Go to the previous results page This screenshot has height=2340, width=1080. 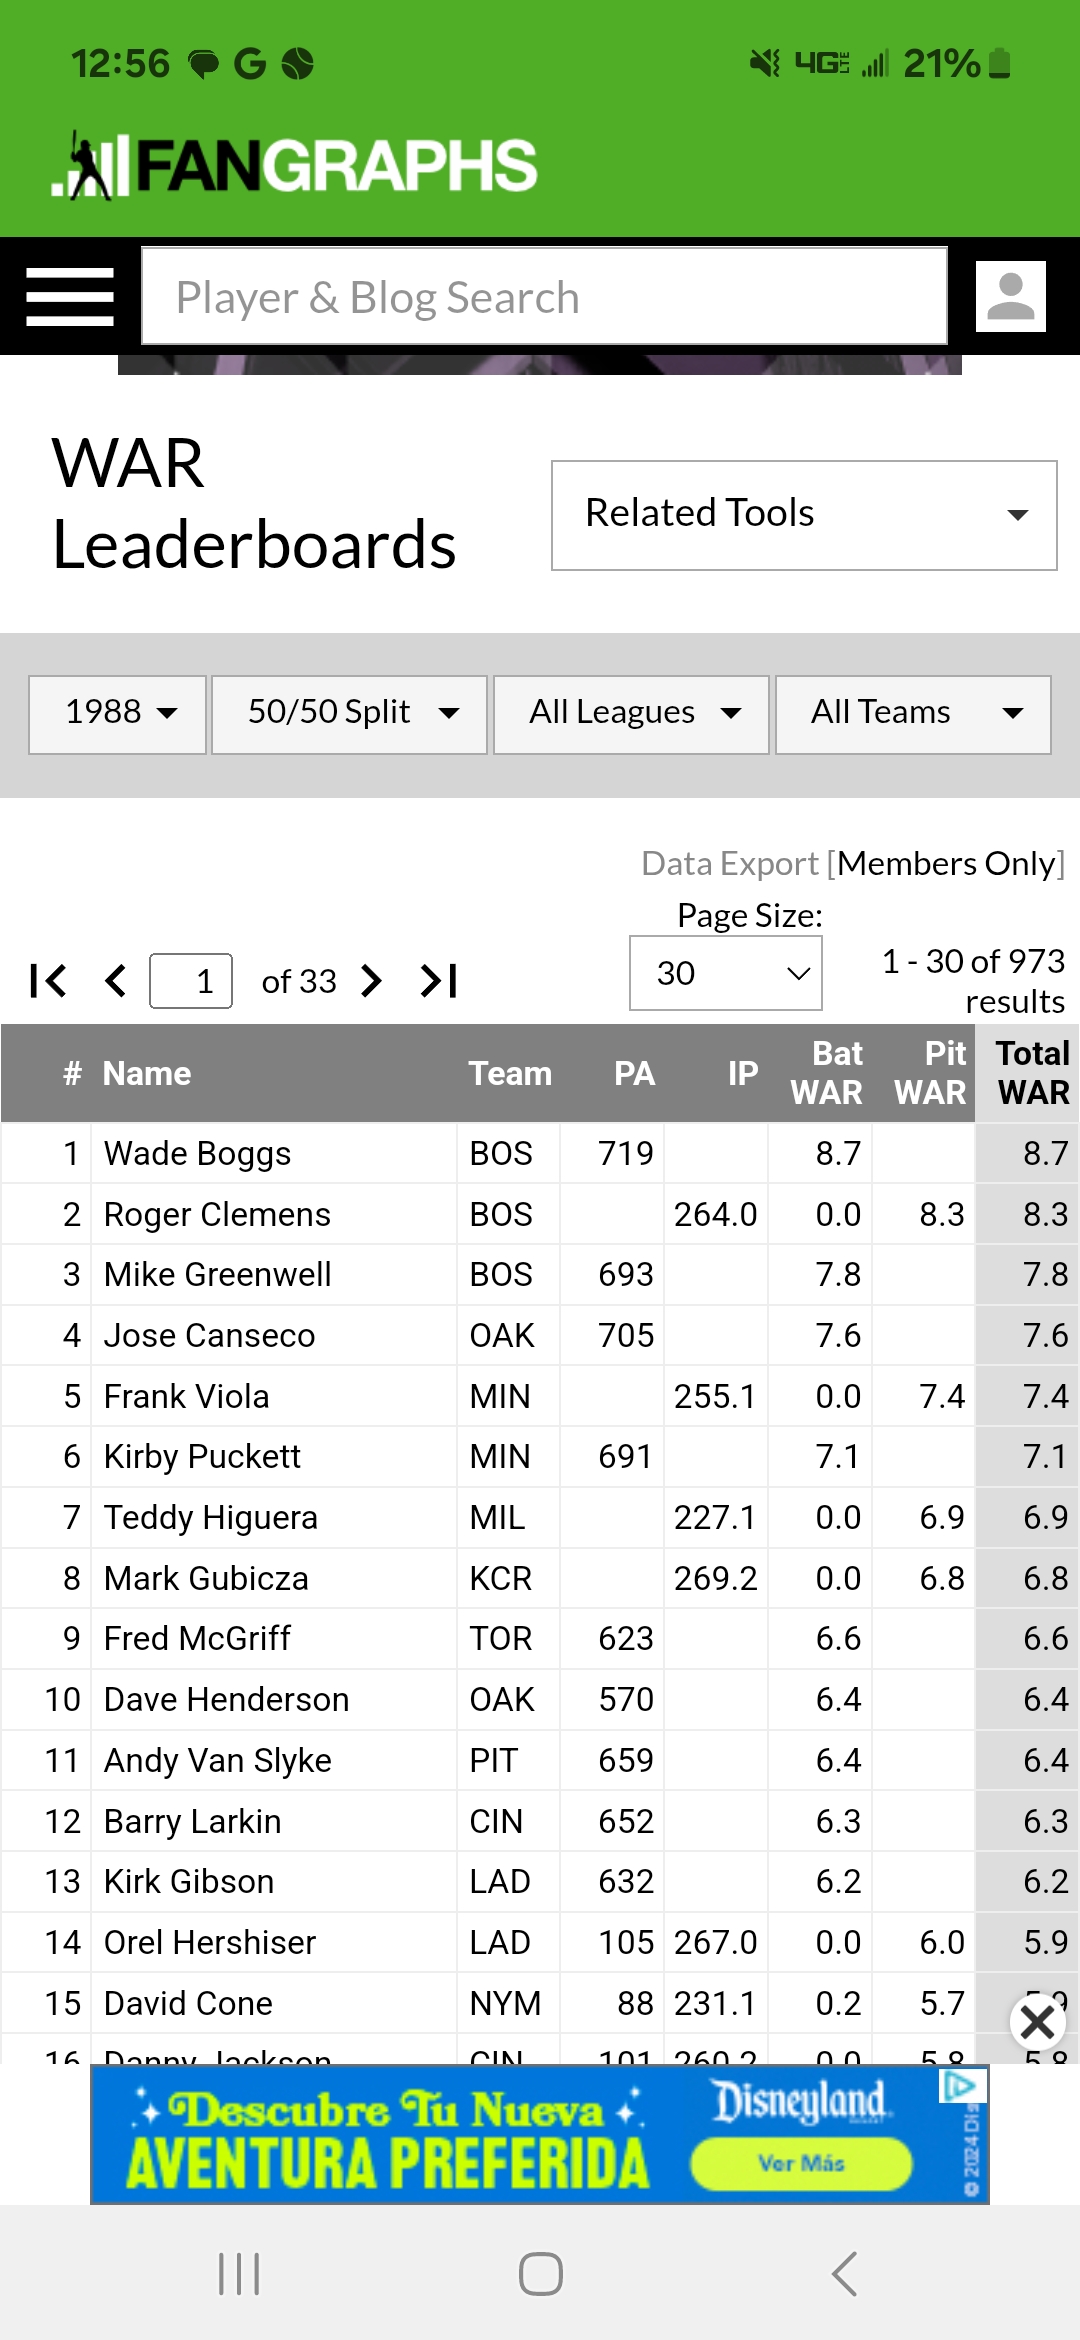point(116,981)
